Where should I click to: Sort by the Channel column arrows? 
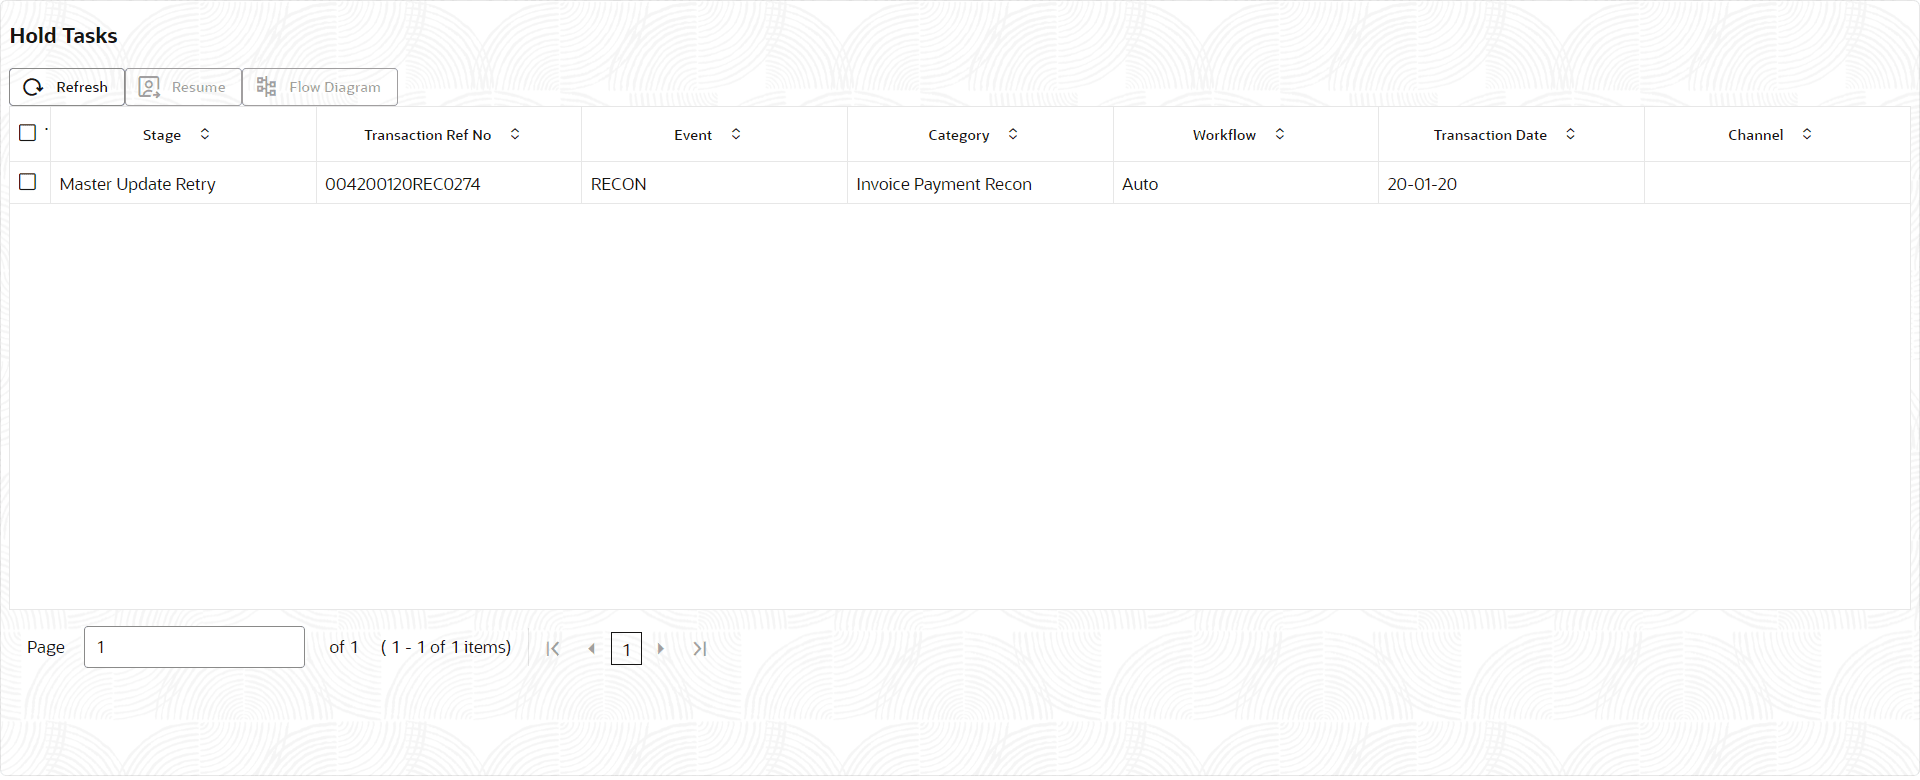point(1807,134)
